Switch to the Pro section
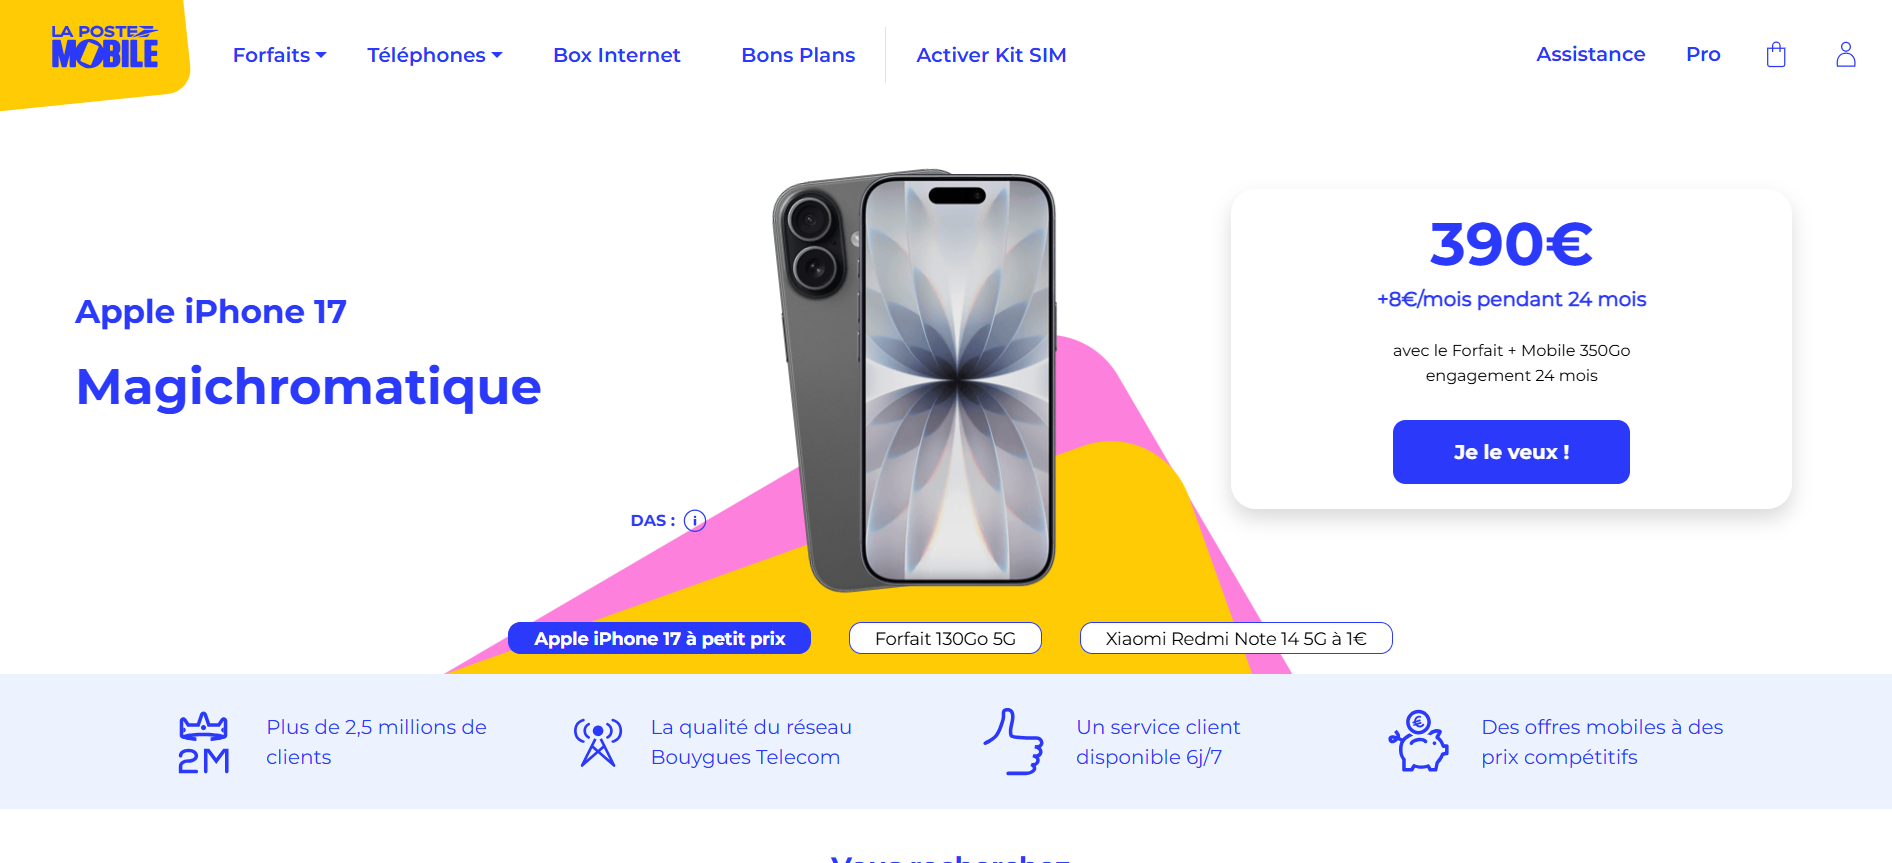Screen dimensions: 1892x863 click(x=1703, y=54)
